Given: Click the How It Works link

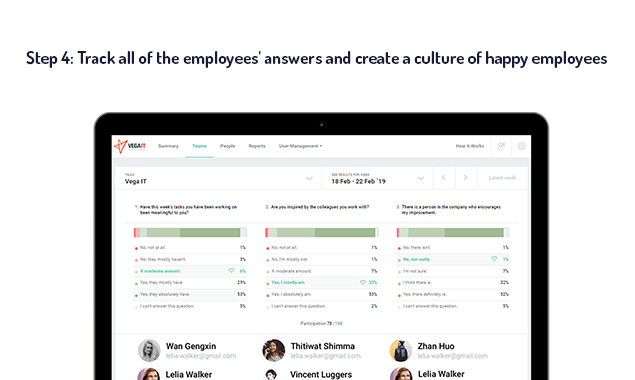Looking at the screenshot, I should pos(470,146).
